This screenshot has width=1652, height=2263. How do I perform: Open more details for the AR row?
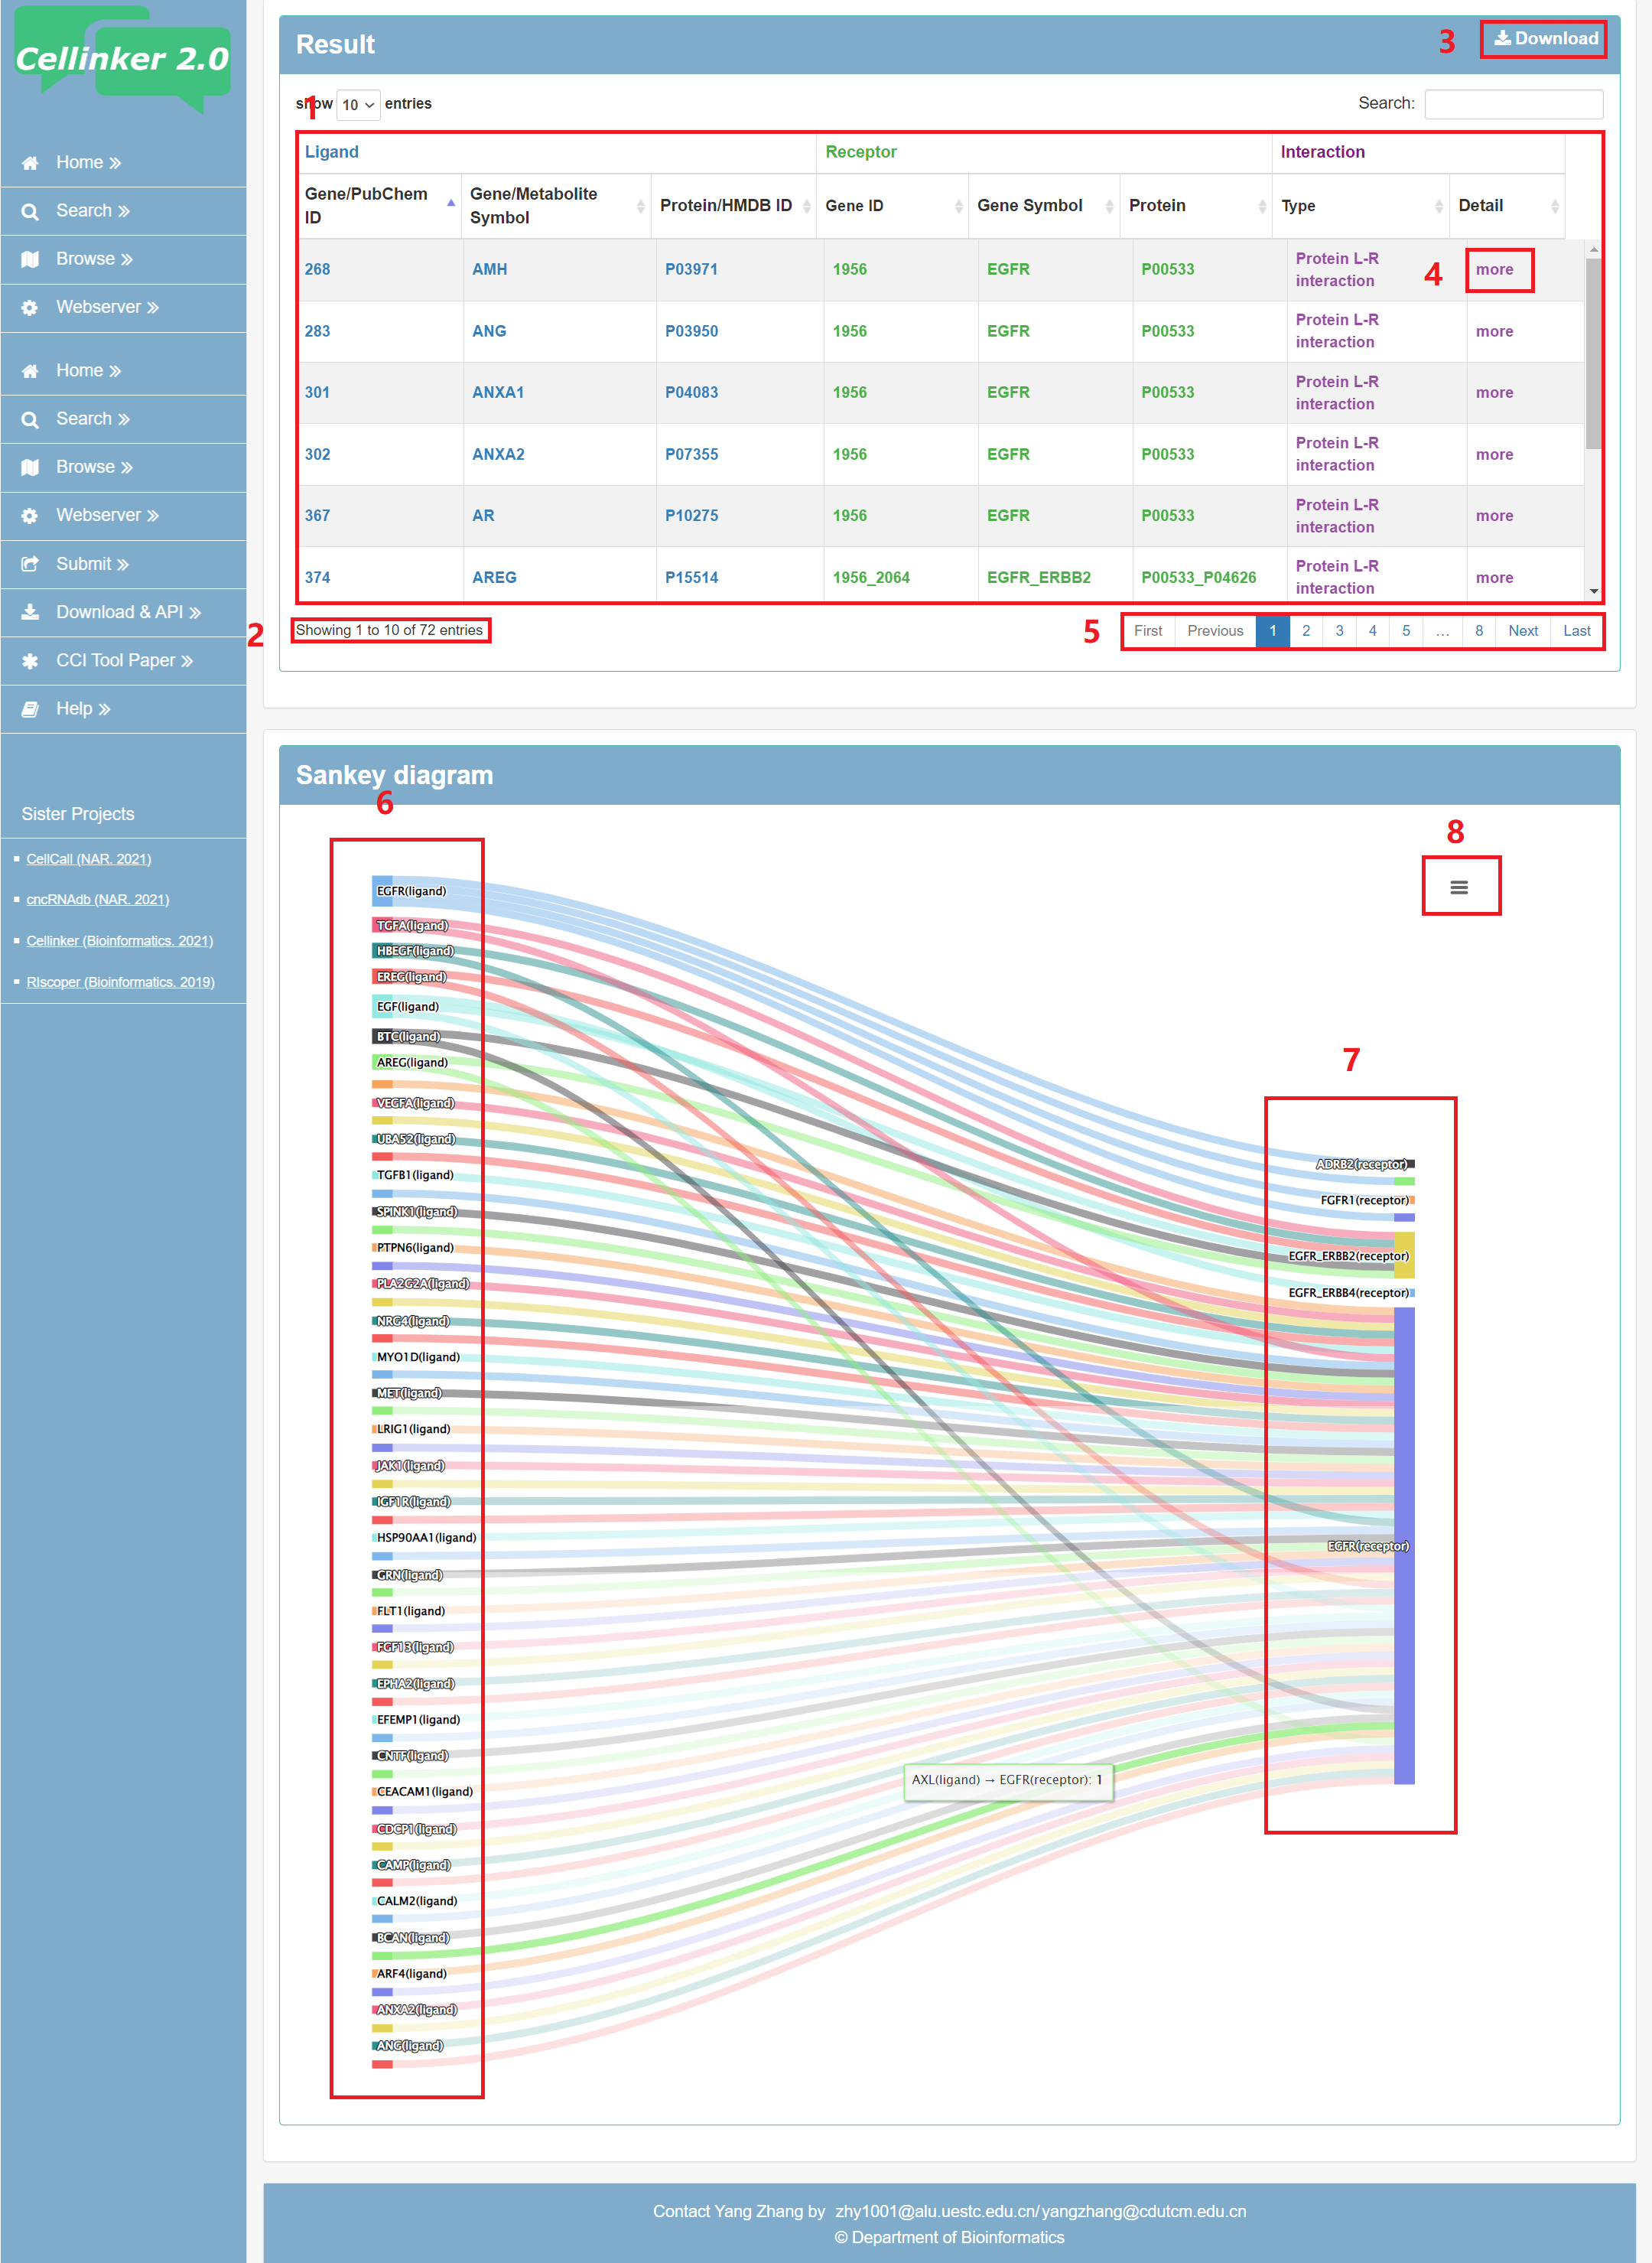pos(1494,516)
